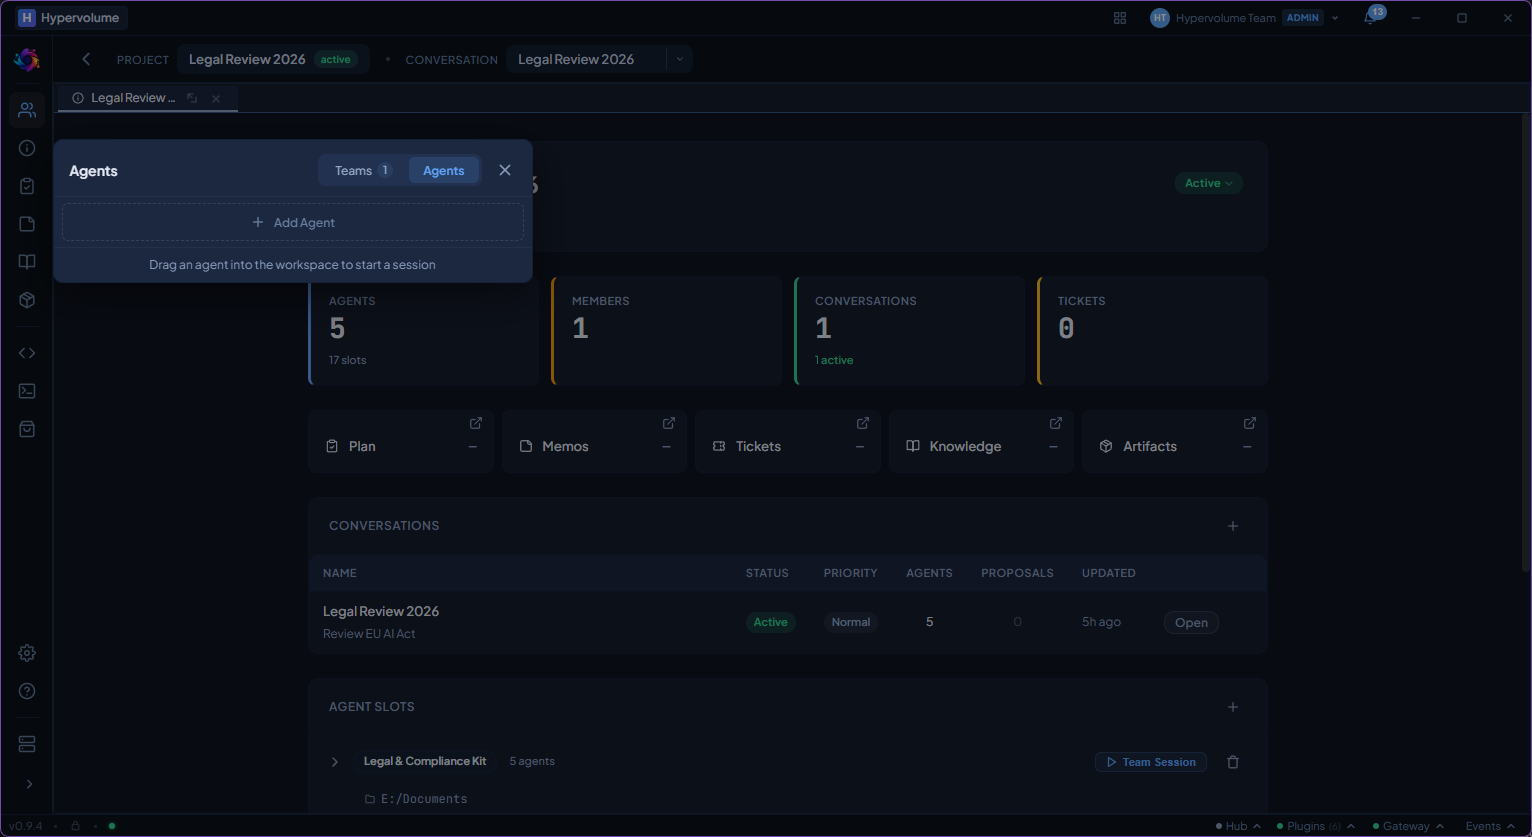The width and height of the screenshot is (1532, 837).
Task: Open Artifacts card's external link icon
Action: (1250, 423)
